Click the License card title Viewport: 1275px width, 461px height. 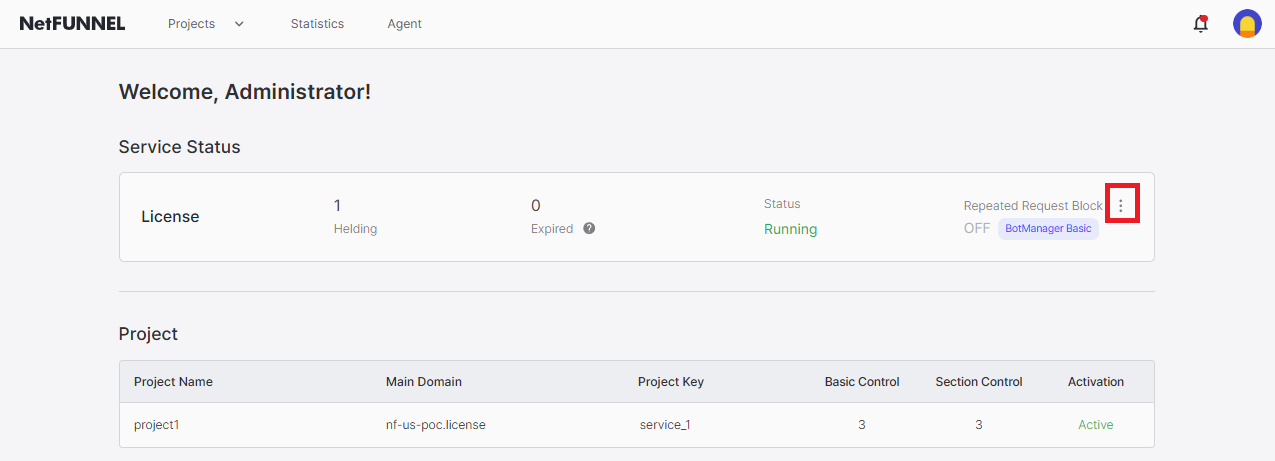[x=170, y=216]
